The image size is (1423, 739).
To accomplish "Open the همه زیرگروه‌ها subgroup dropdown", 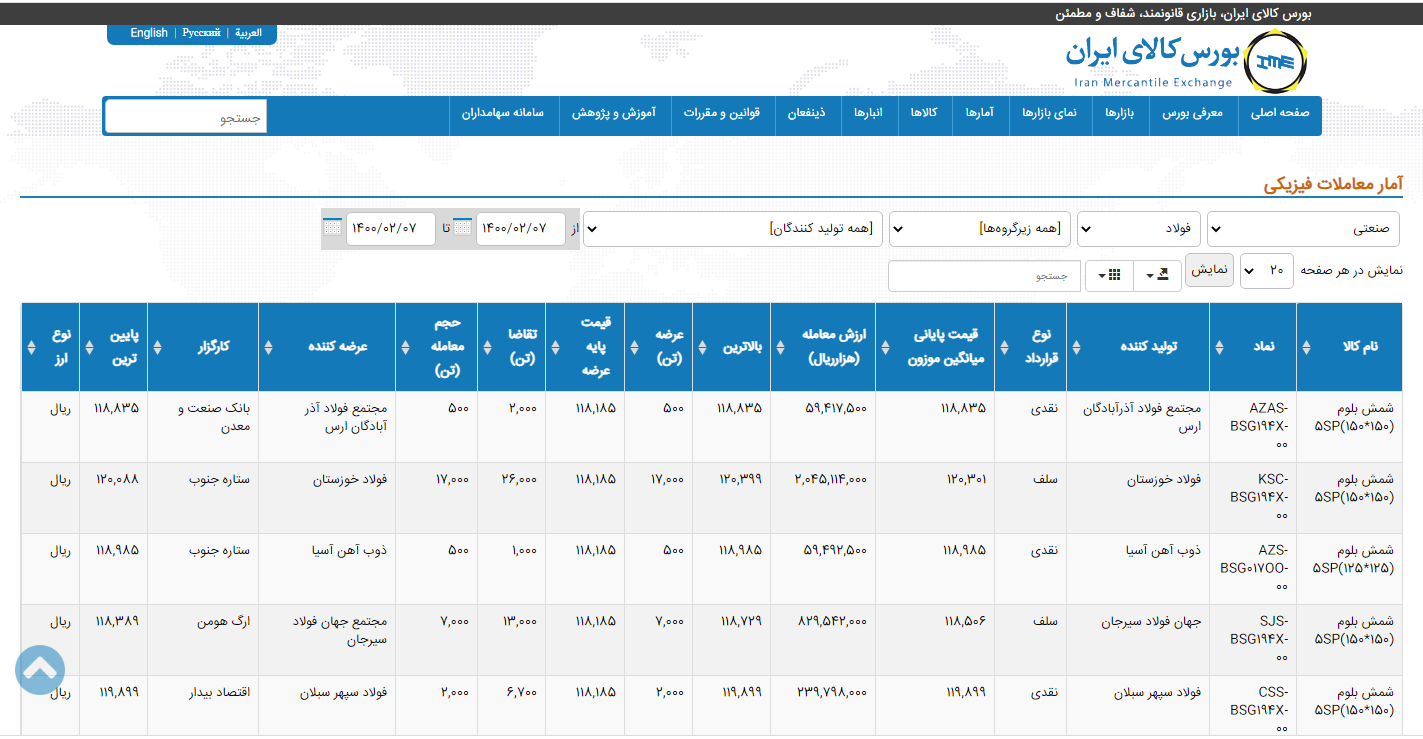I will pos(980,228).
